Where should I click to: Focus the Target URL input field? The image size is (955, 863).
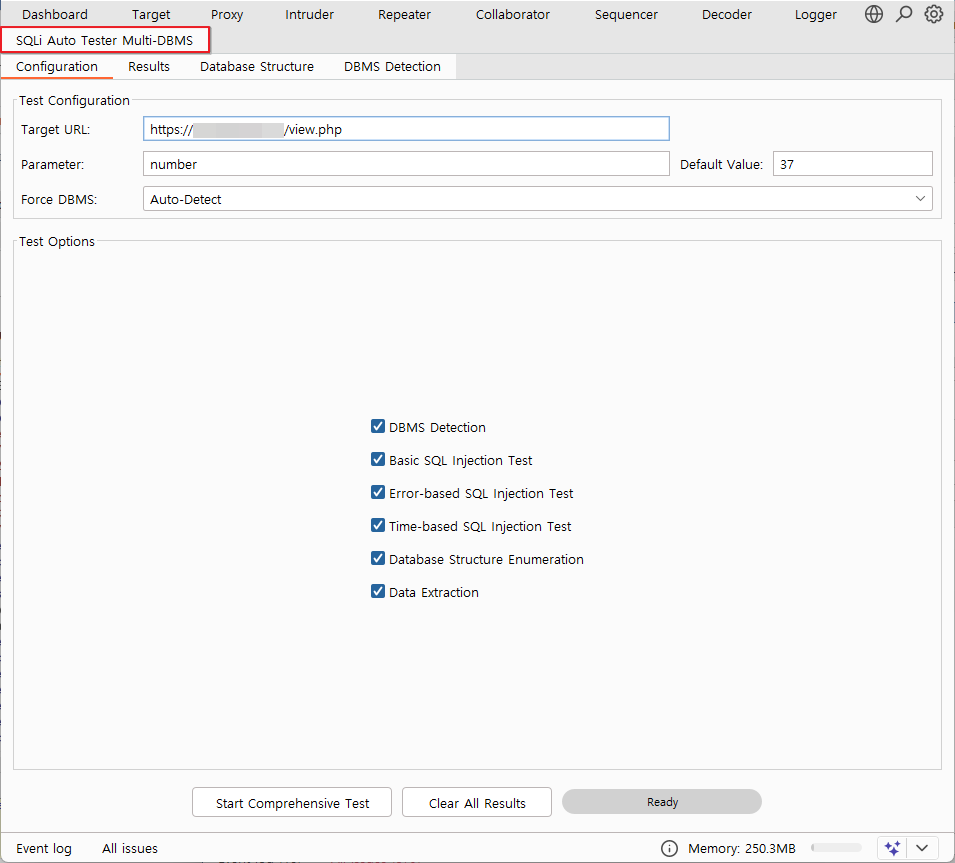[x=406, y=129]
